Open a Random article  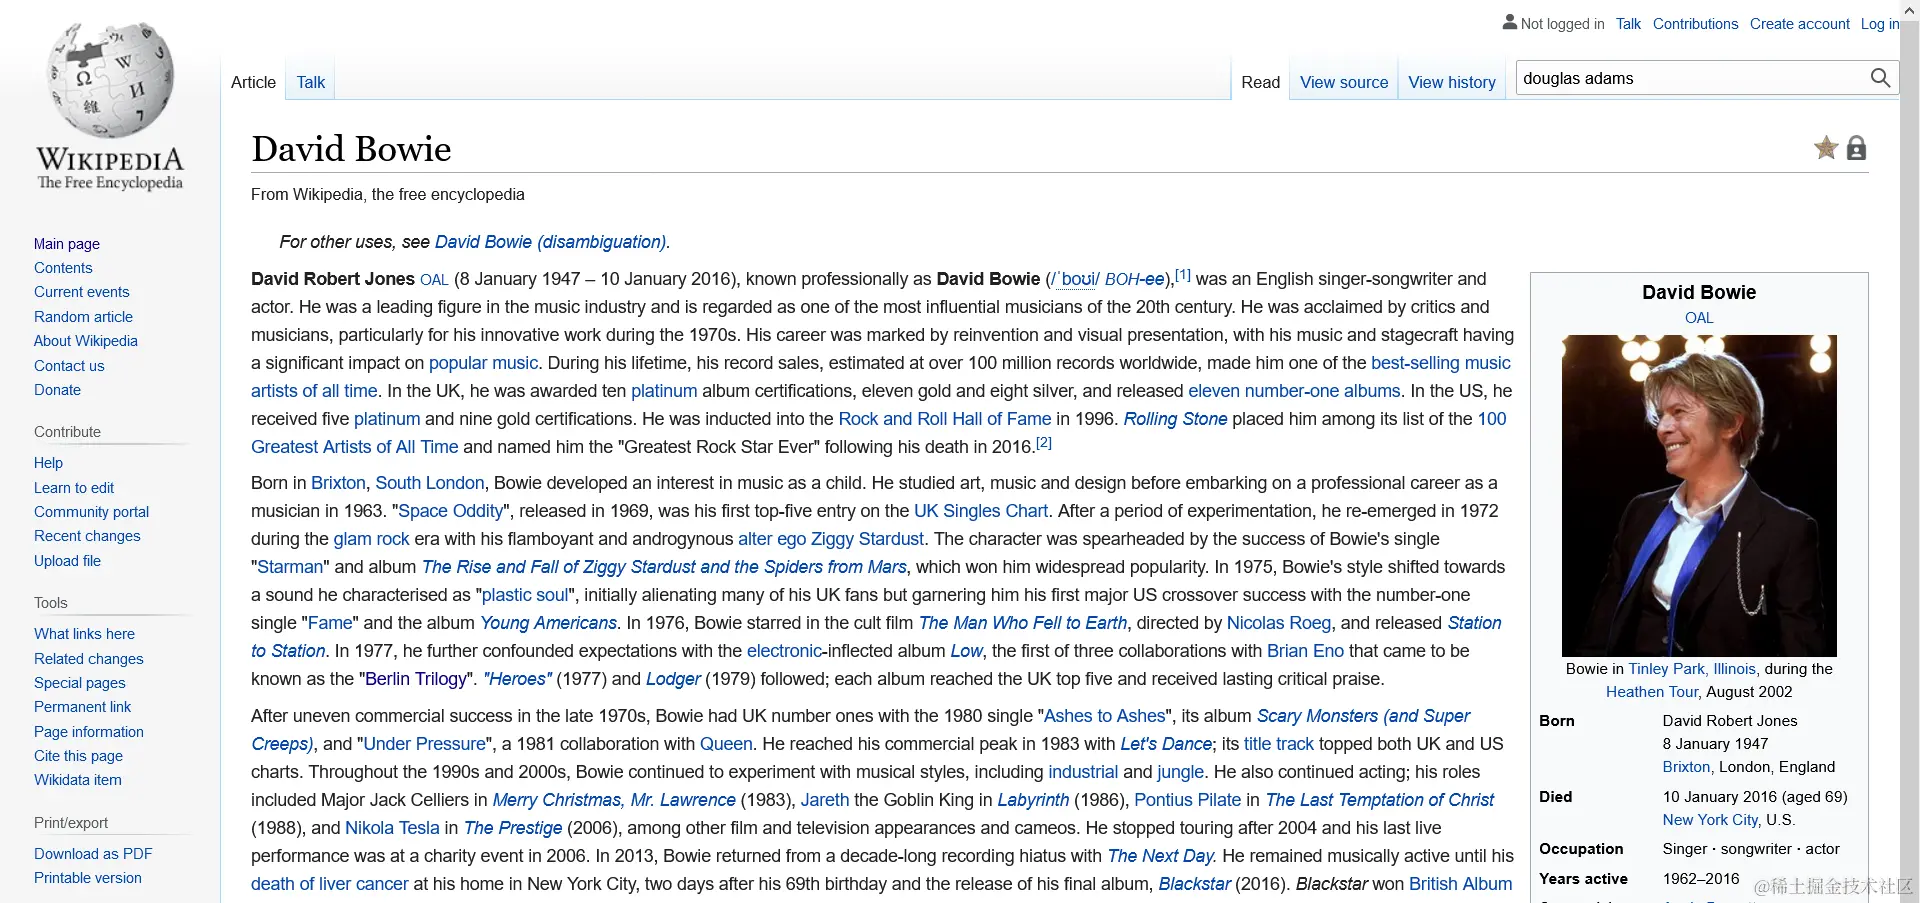[83, 317]
